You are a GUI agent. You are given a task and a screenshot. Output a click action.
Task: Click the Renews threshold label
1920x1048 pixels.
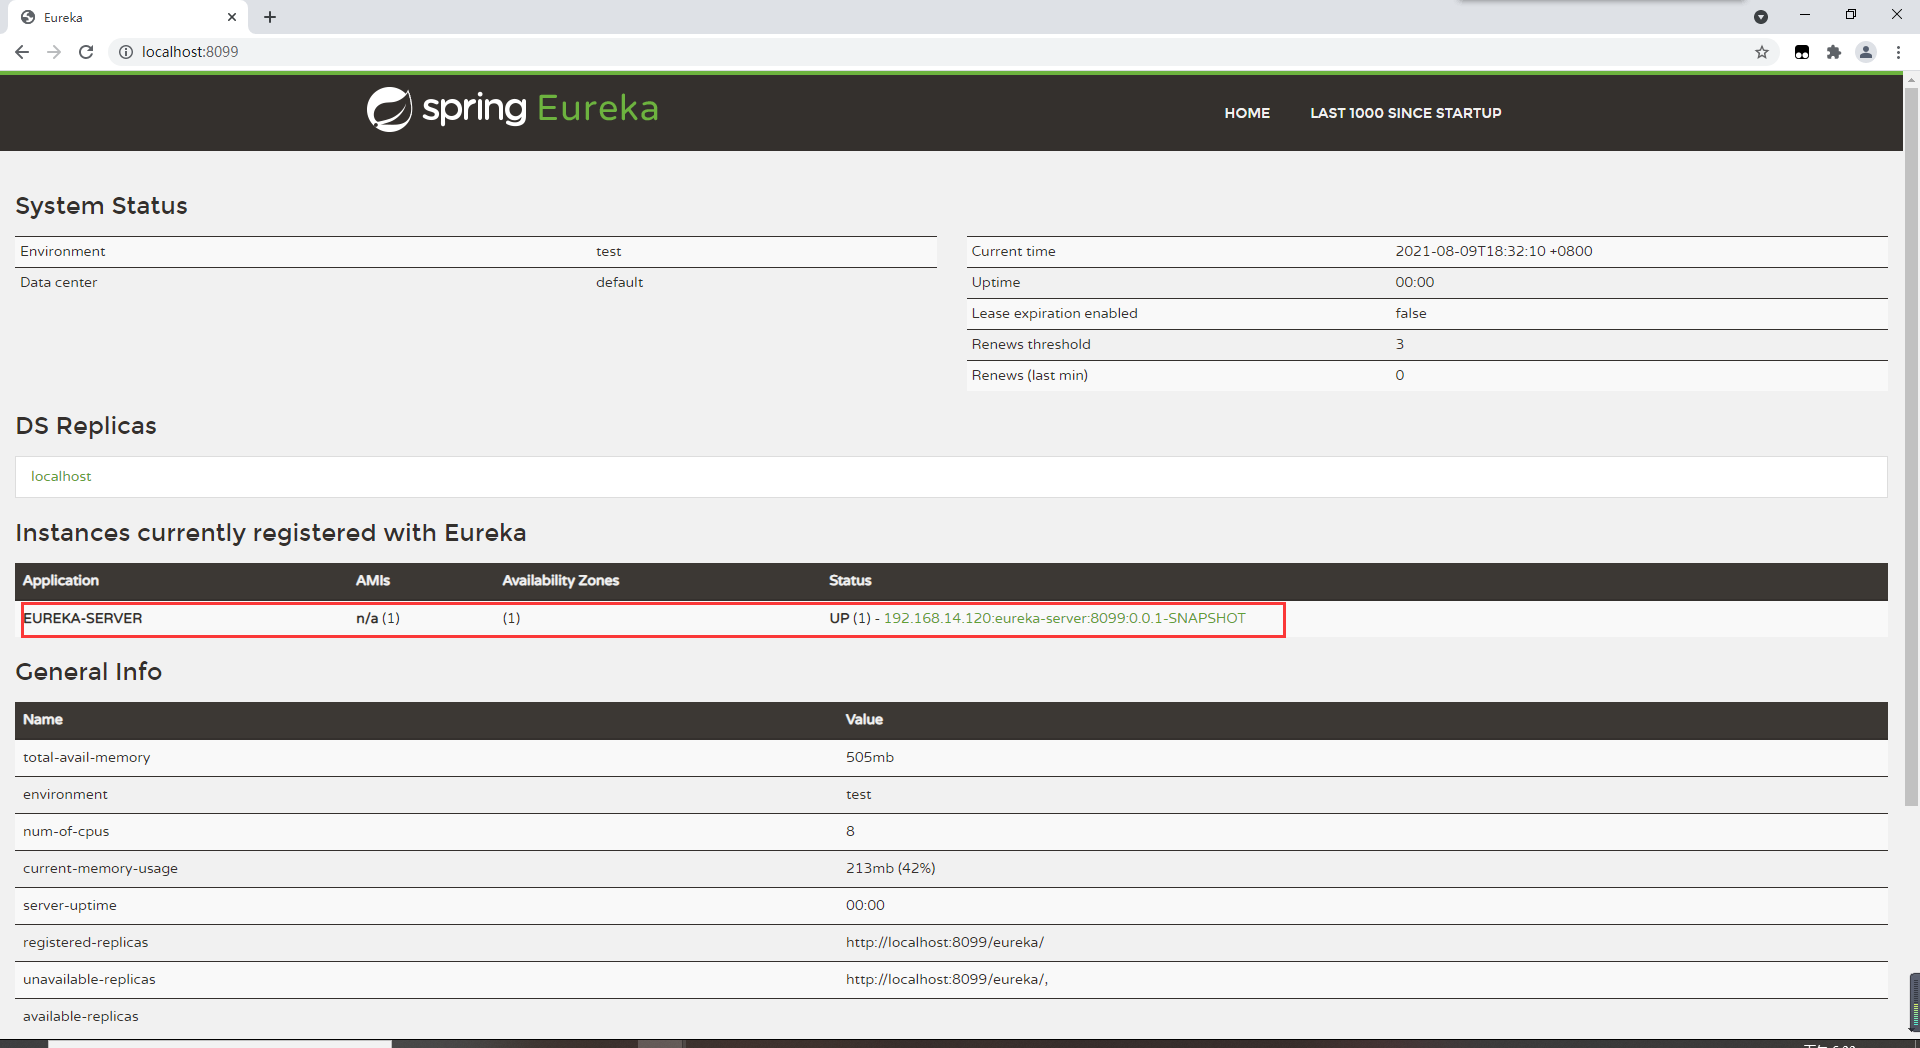click(1031, 344)
